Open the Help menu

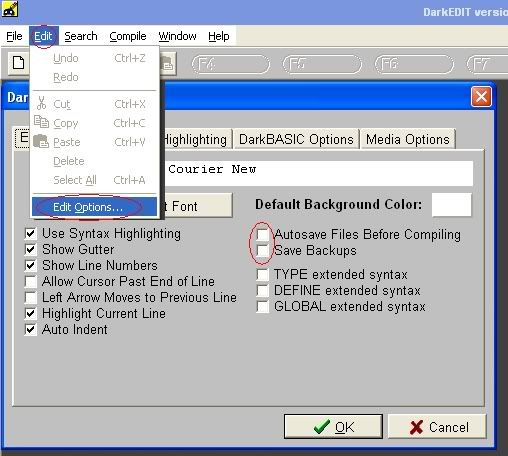(219, 36)
